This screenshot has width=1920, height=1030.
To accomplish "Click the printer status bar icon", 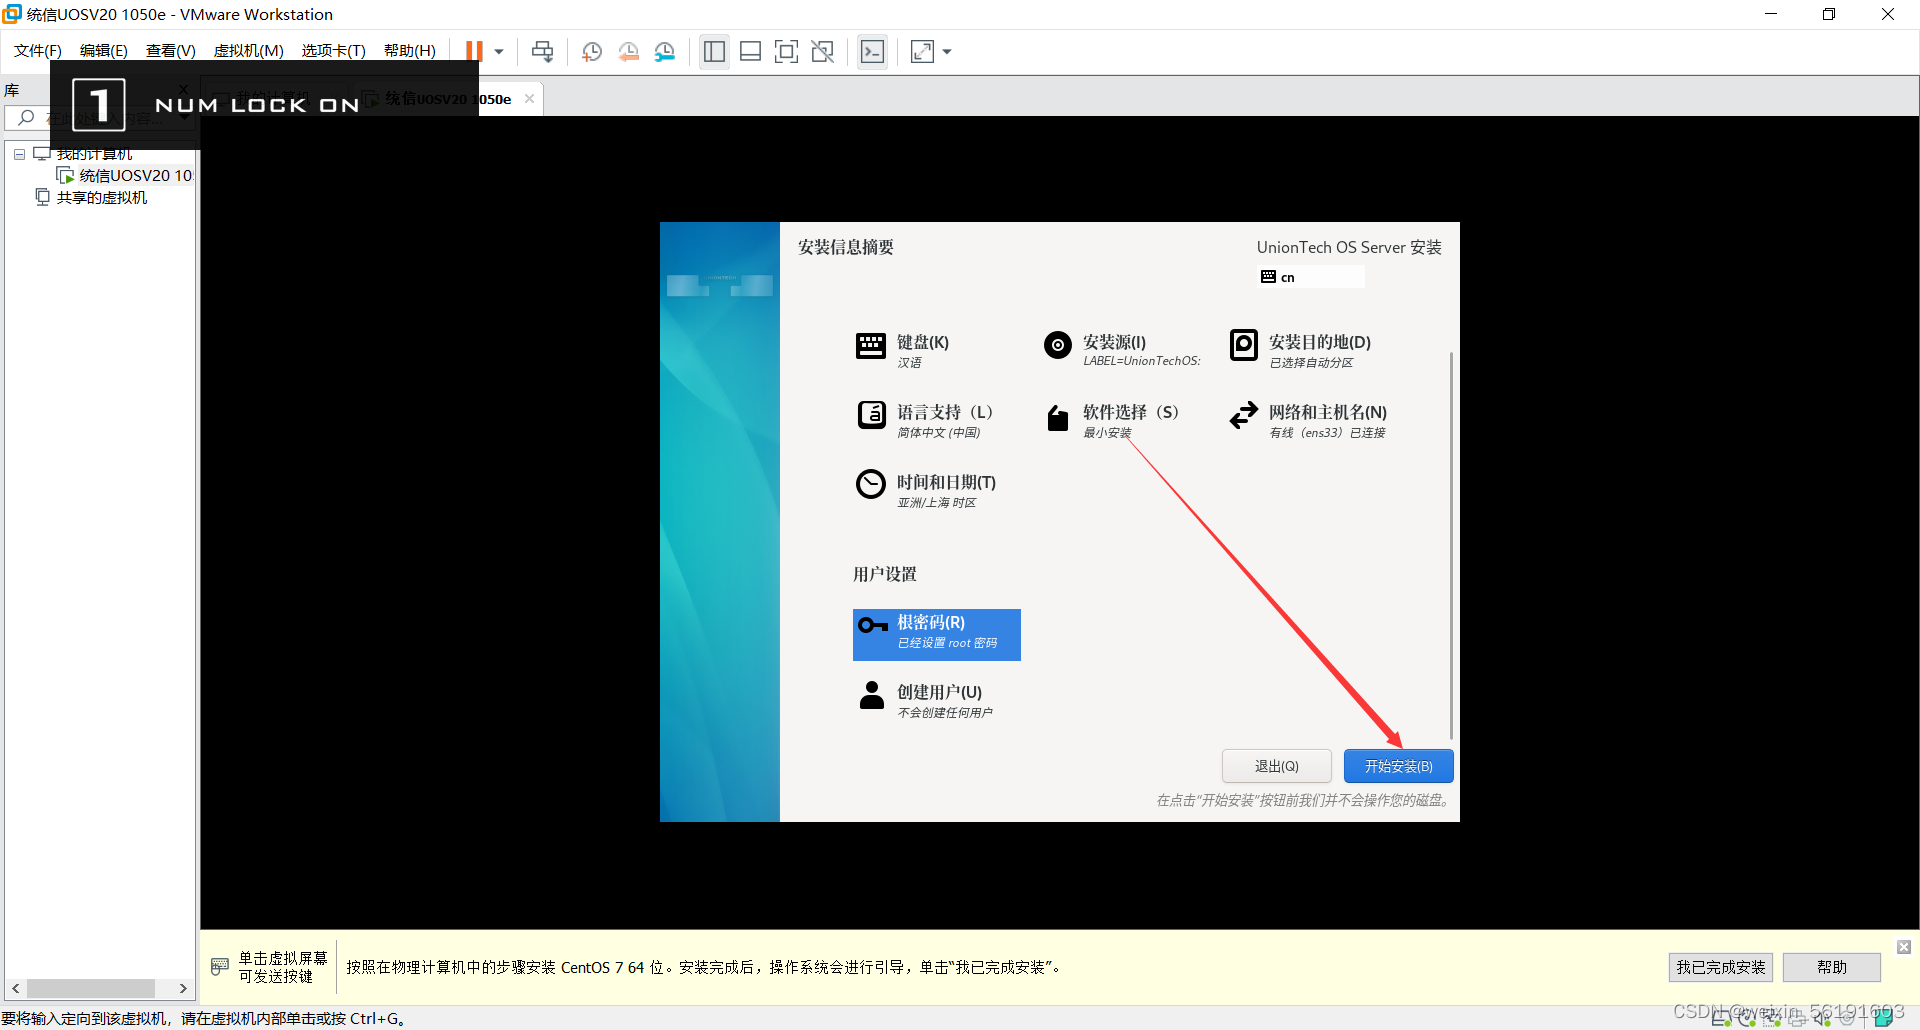I will click(1797, 1019).
